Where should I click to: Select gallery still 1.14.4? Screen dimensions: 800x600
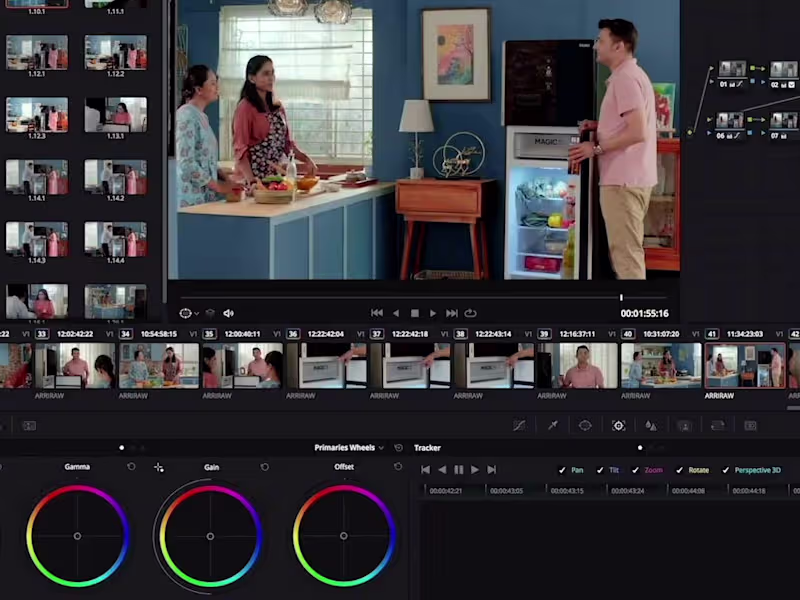(x=116, y=239)
